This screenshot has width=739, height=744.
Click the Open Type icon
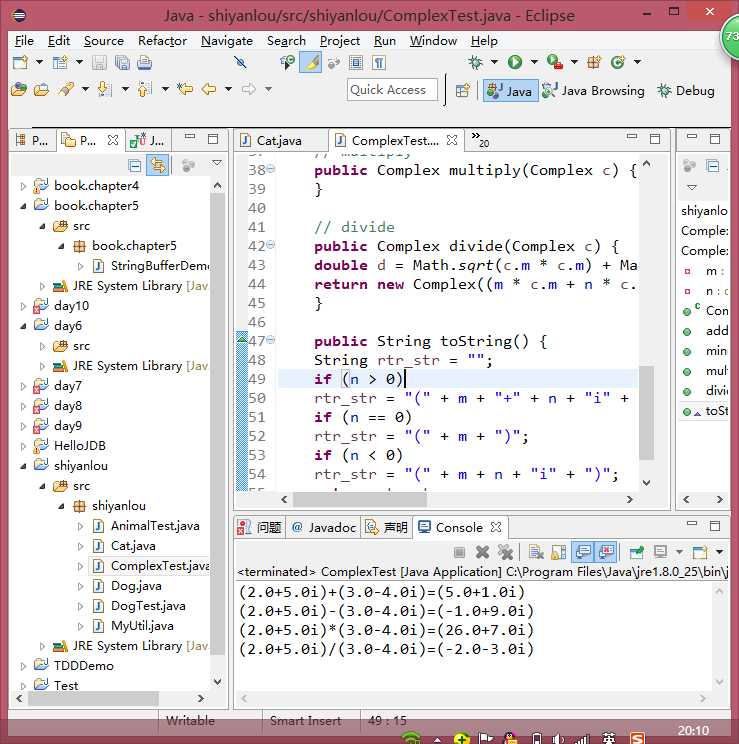coord(19,89)
